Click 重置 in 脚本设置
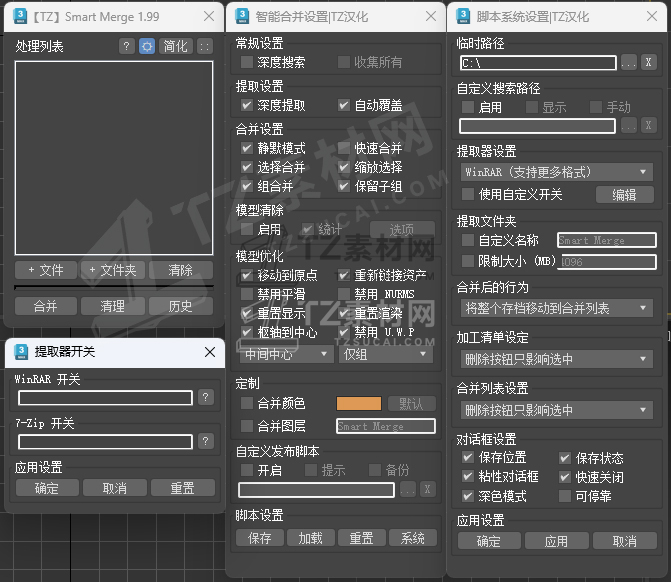This screenshot has width=671, height=582. (362, 538)
